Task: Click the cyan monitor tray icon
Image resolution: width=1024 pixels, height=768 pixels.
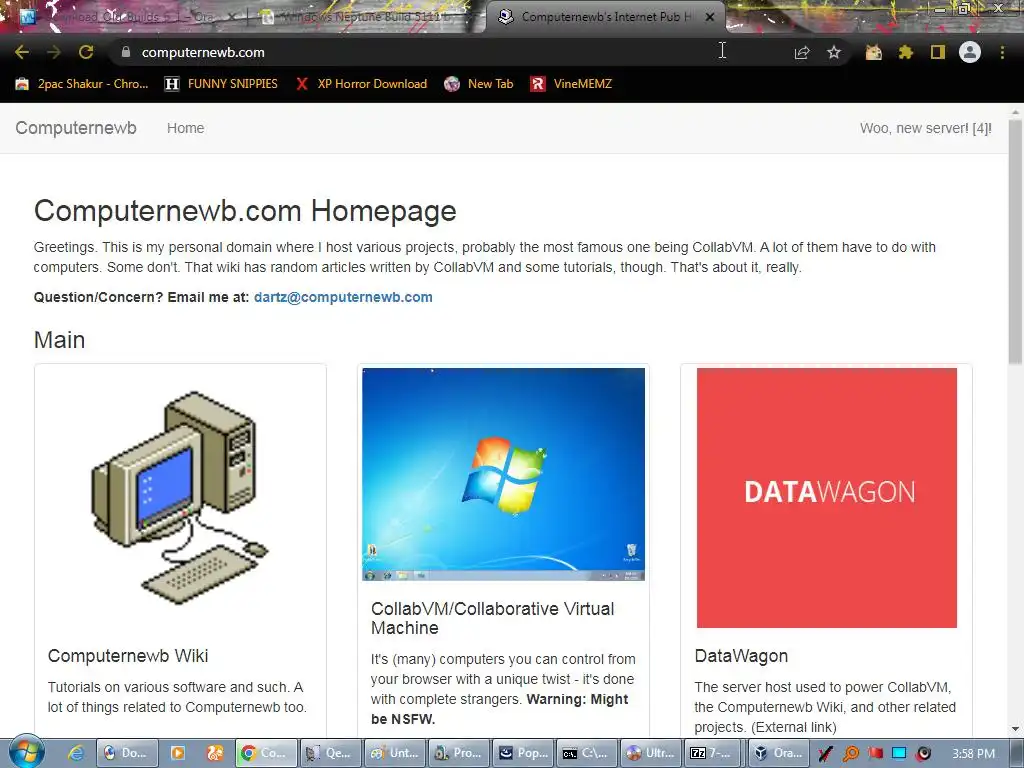Action: pyautogui.click(x=899, y=754)
